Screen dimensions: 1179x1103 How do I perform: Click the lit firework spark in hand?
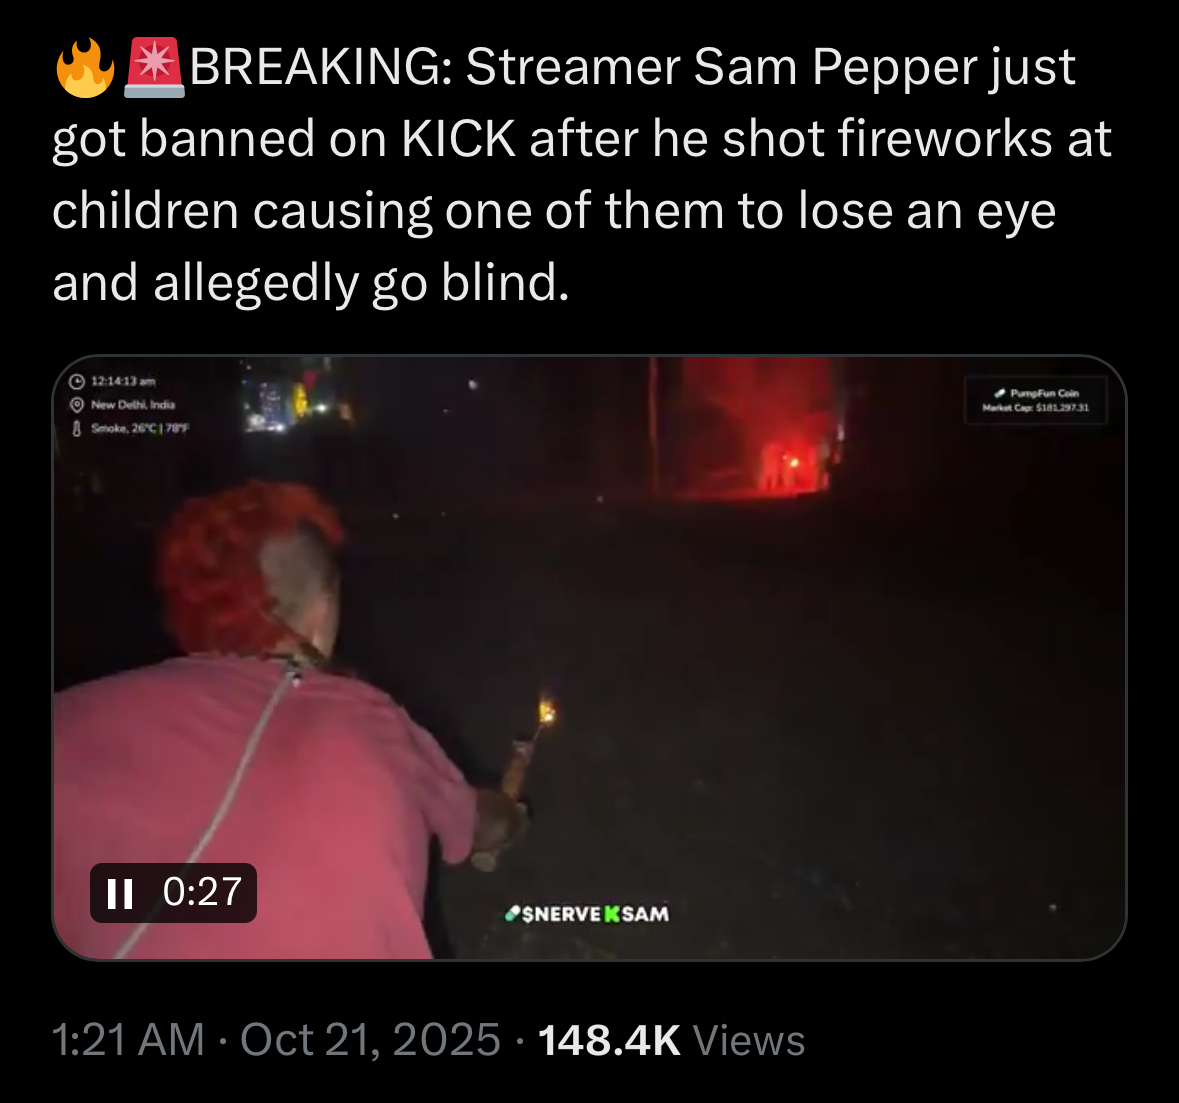pos(547,710)
